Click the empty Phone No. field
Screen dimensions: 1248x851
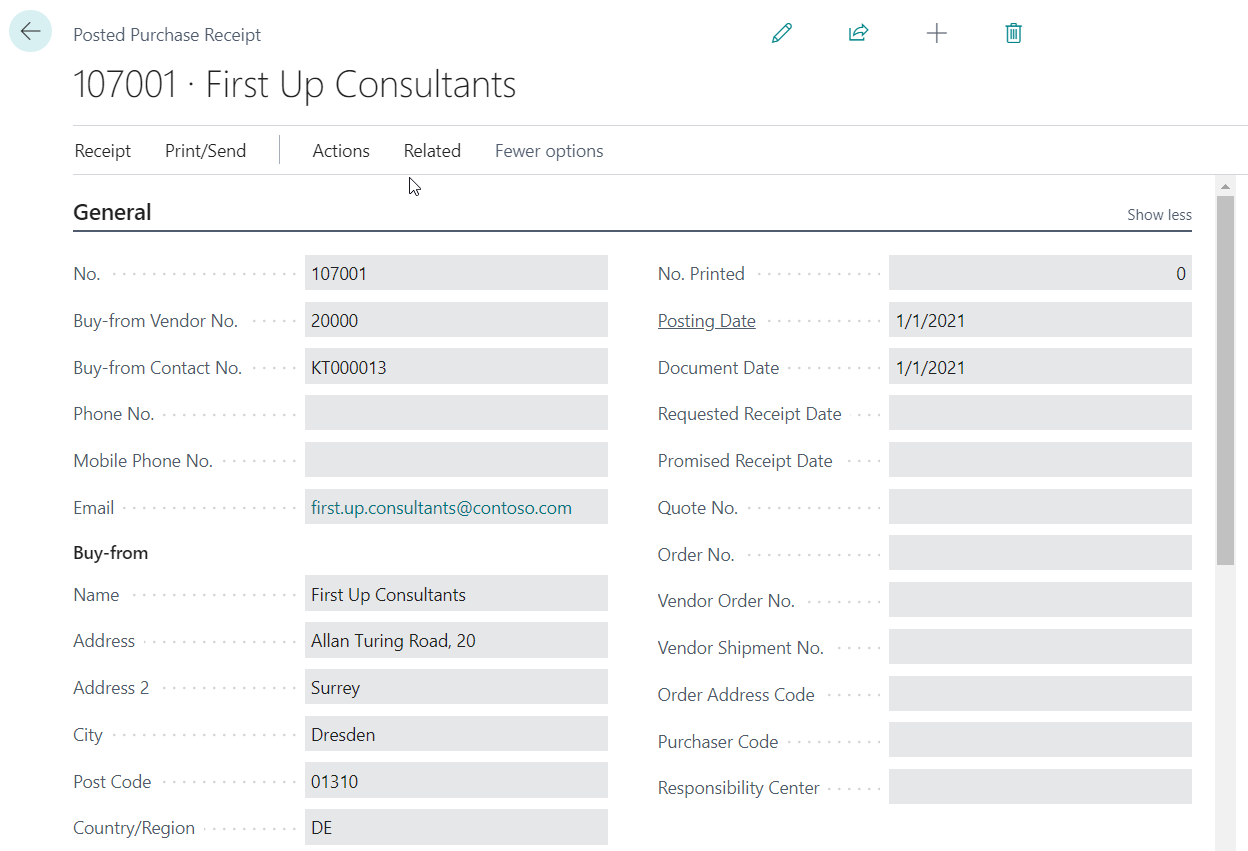[x=456, y=413]
